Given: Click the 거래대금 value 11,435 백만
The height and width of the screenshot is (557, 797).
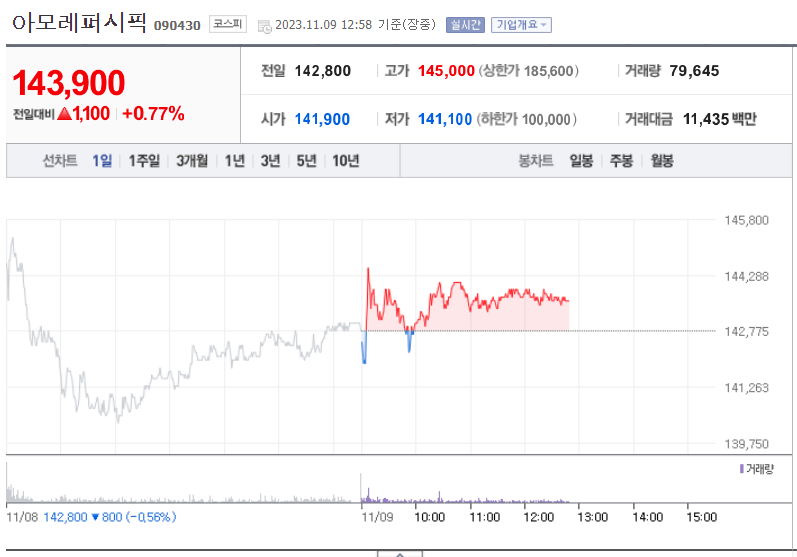Looking at the screenshot, I should [719, 119].
